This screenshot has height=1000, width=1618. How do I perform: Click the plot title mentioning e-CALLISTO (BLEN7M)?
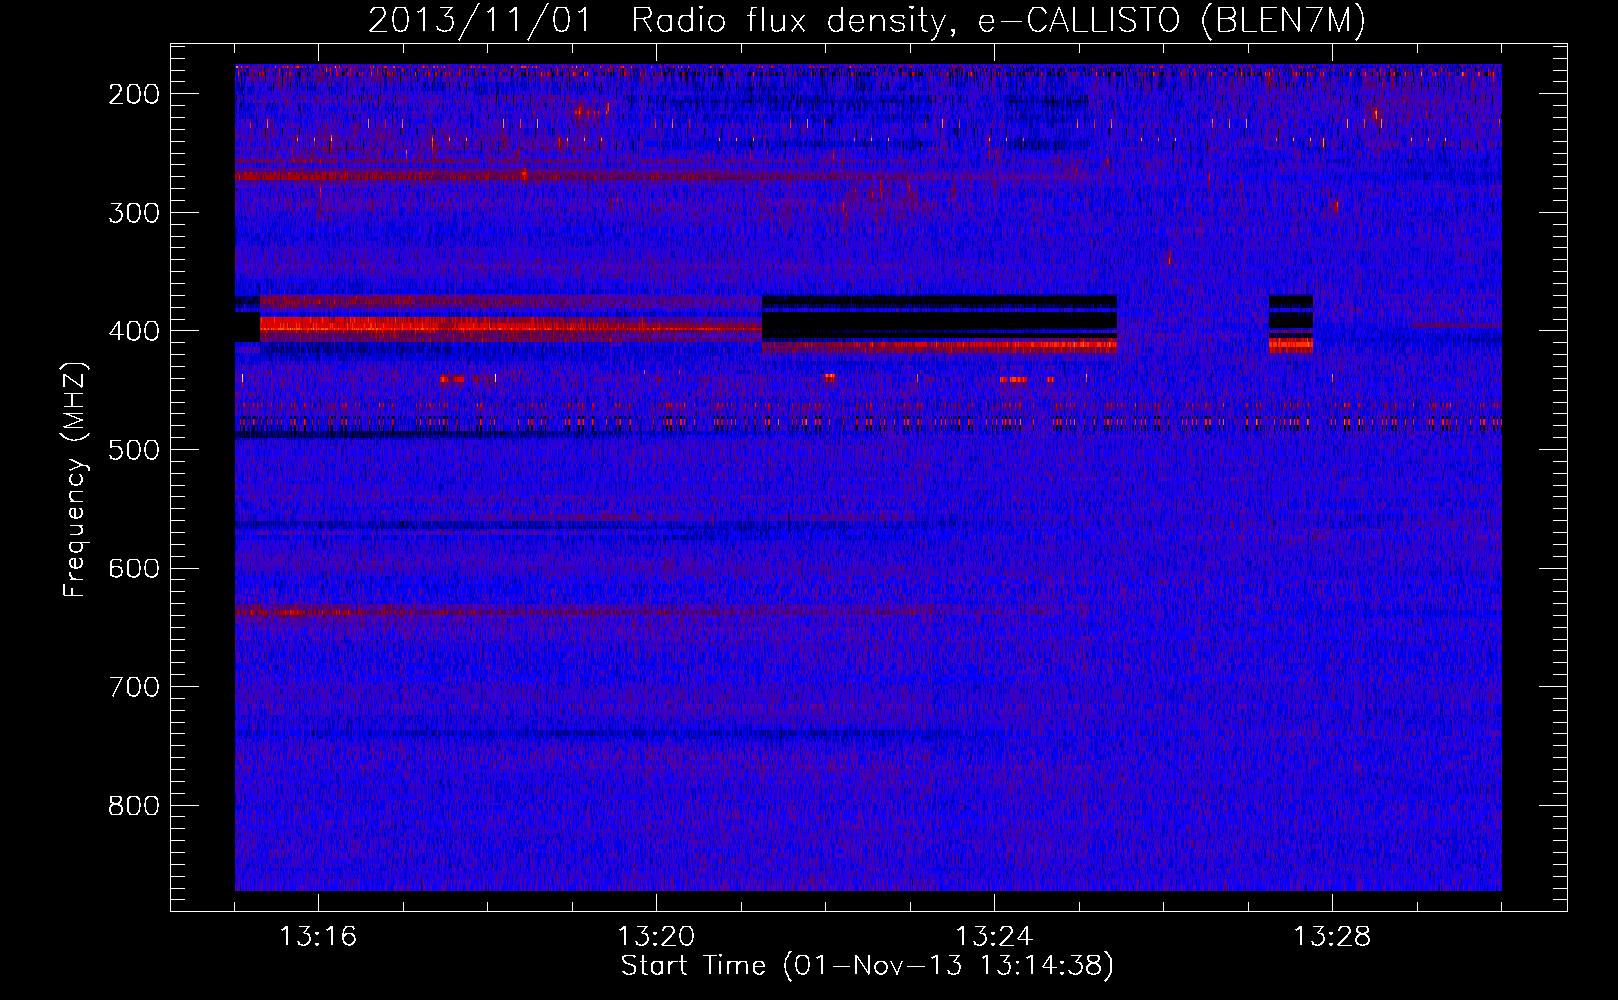[x=867, y=21]
